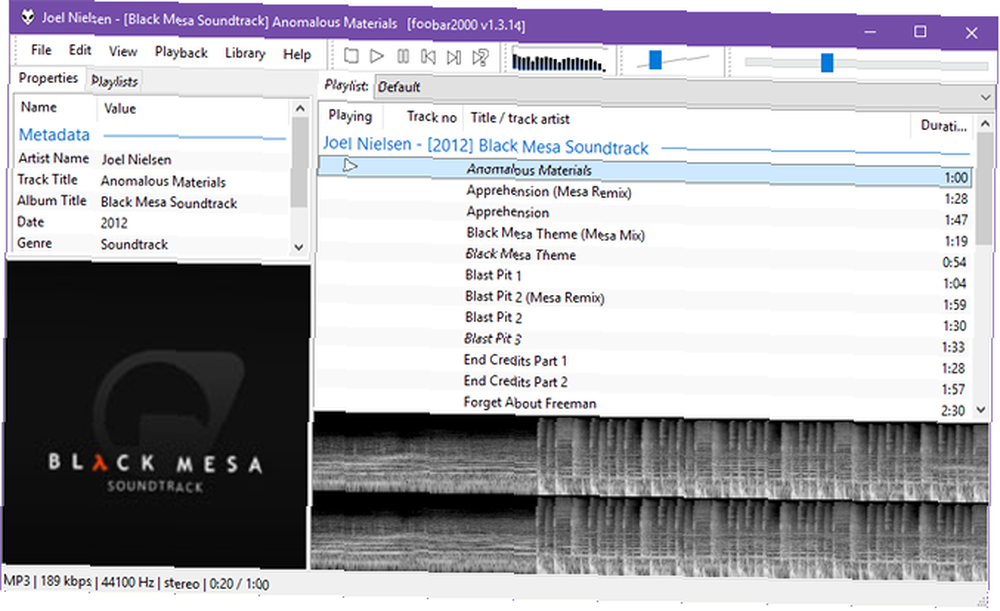
Task: Click the playlist scroll down arrow
Action: tap(982, 409)
